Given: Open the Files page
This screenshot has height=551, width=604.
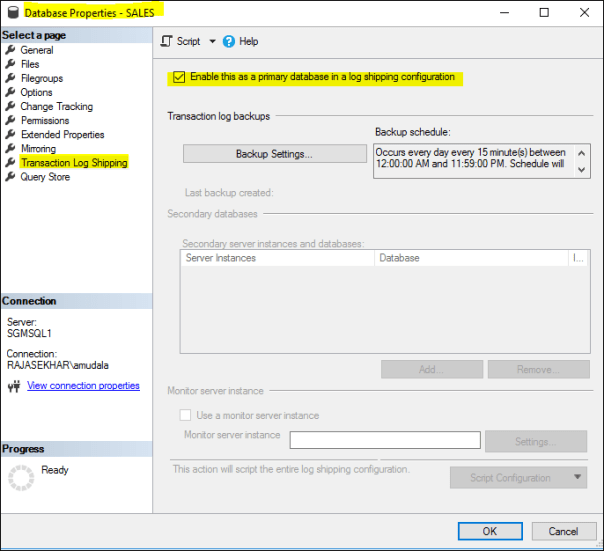Looking at the screenshot, I should (30, 64).
